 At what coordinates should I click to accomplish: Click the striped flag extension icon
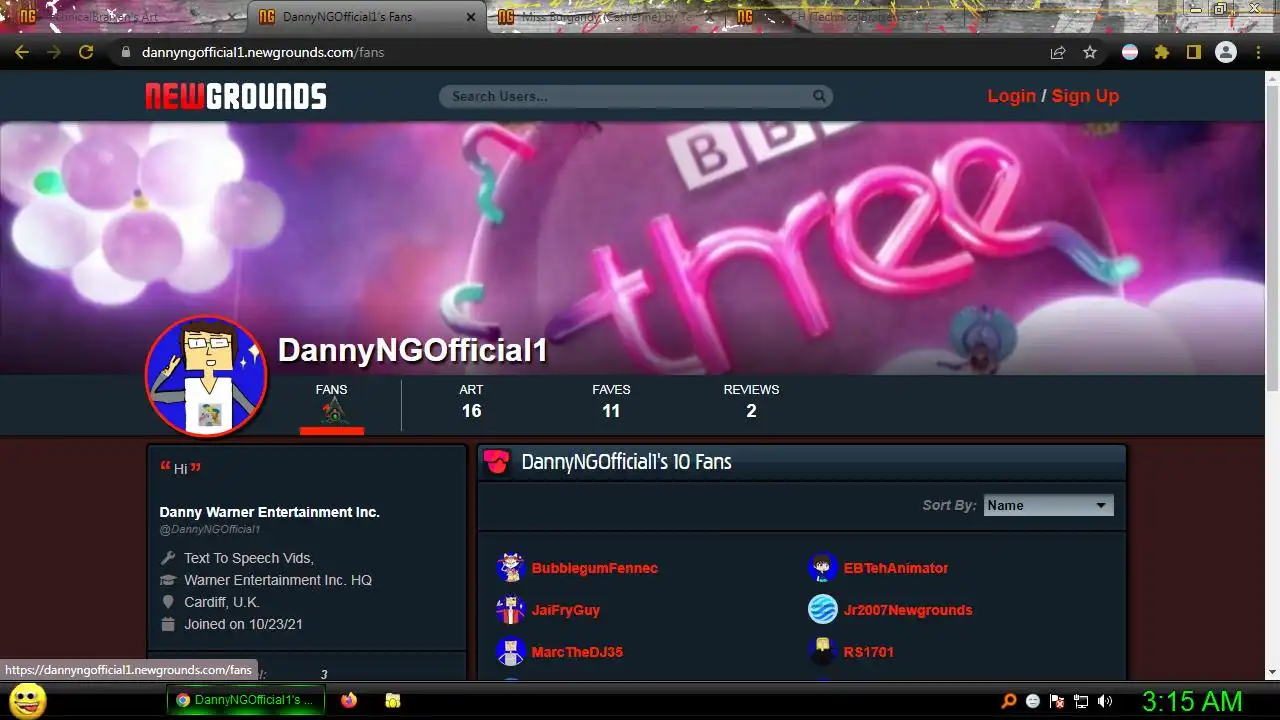point(1130,52)
